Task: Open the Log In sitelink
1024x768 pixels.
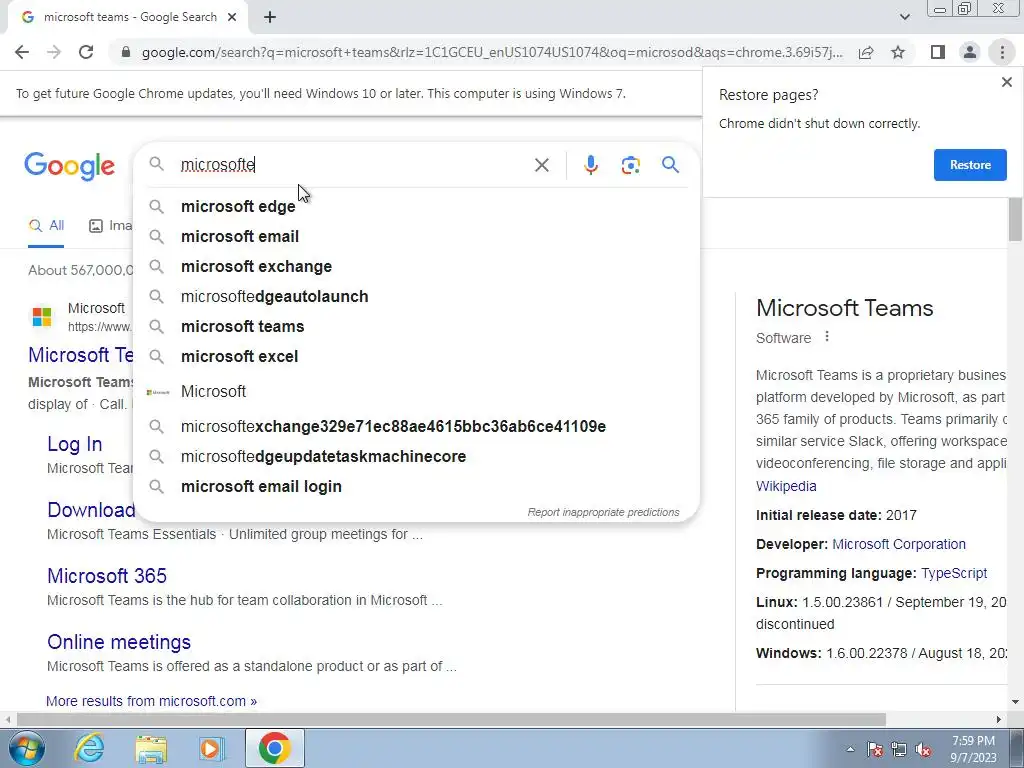Action: [x=74, y=444]
